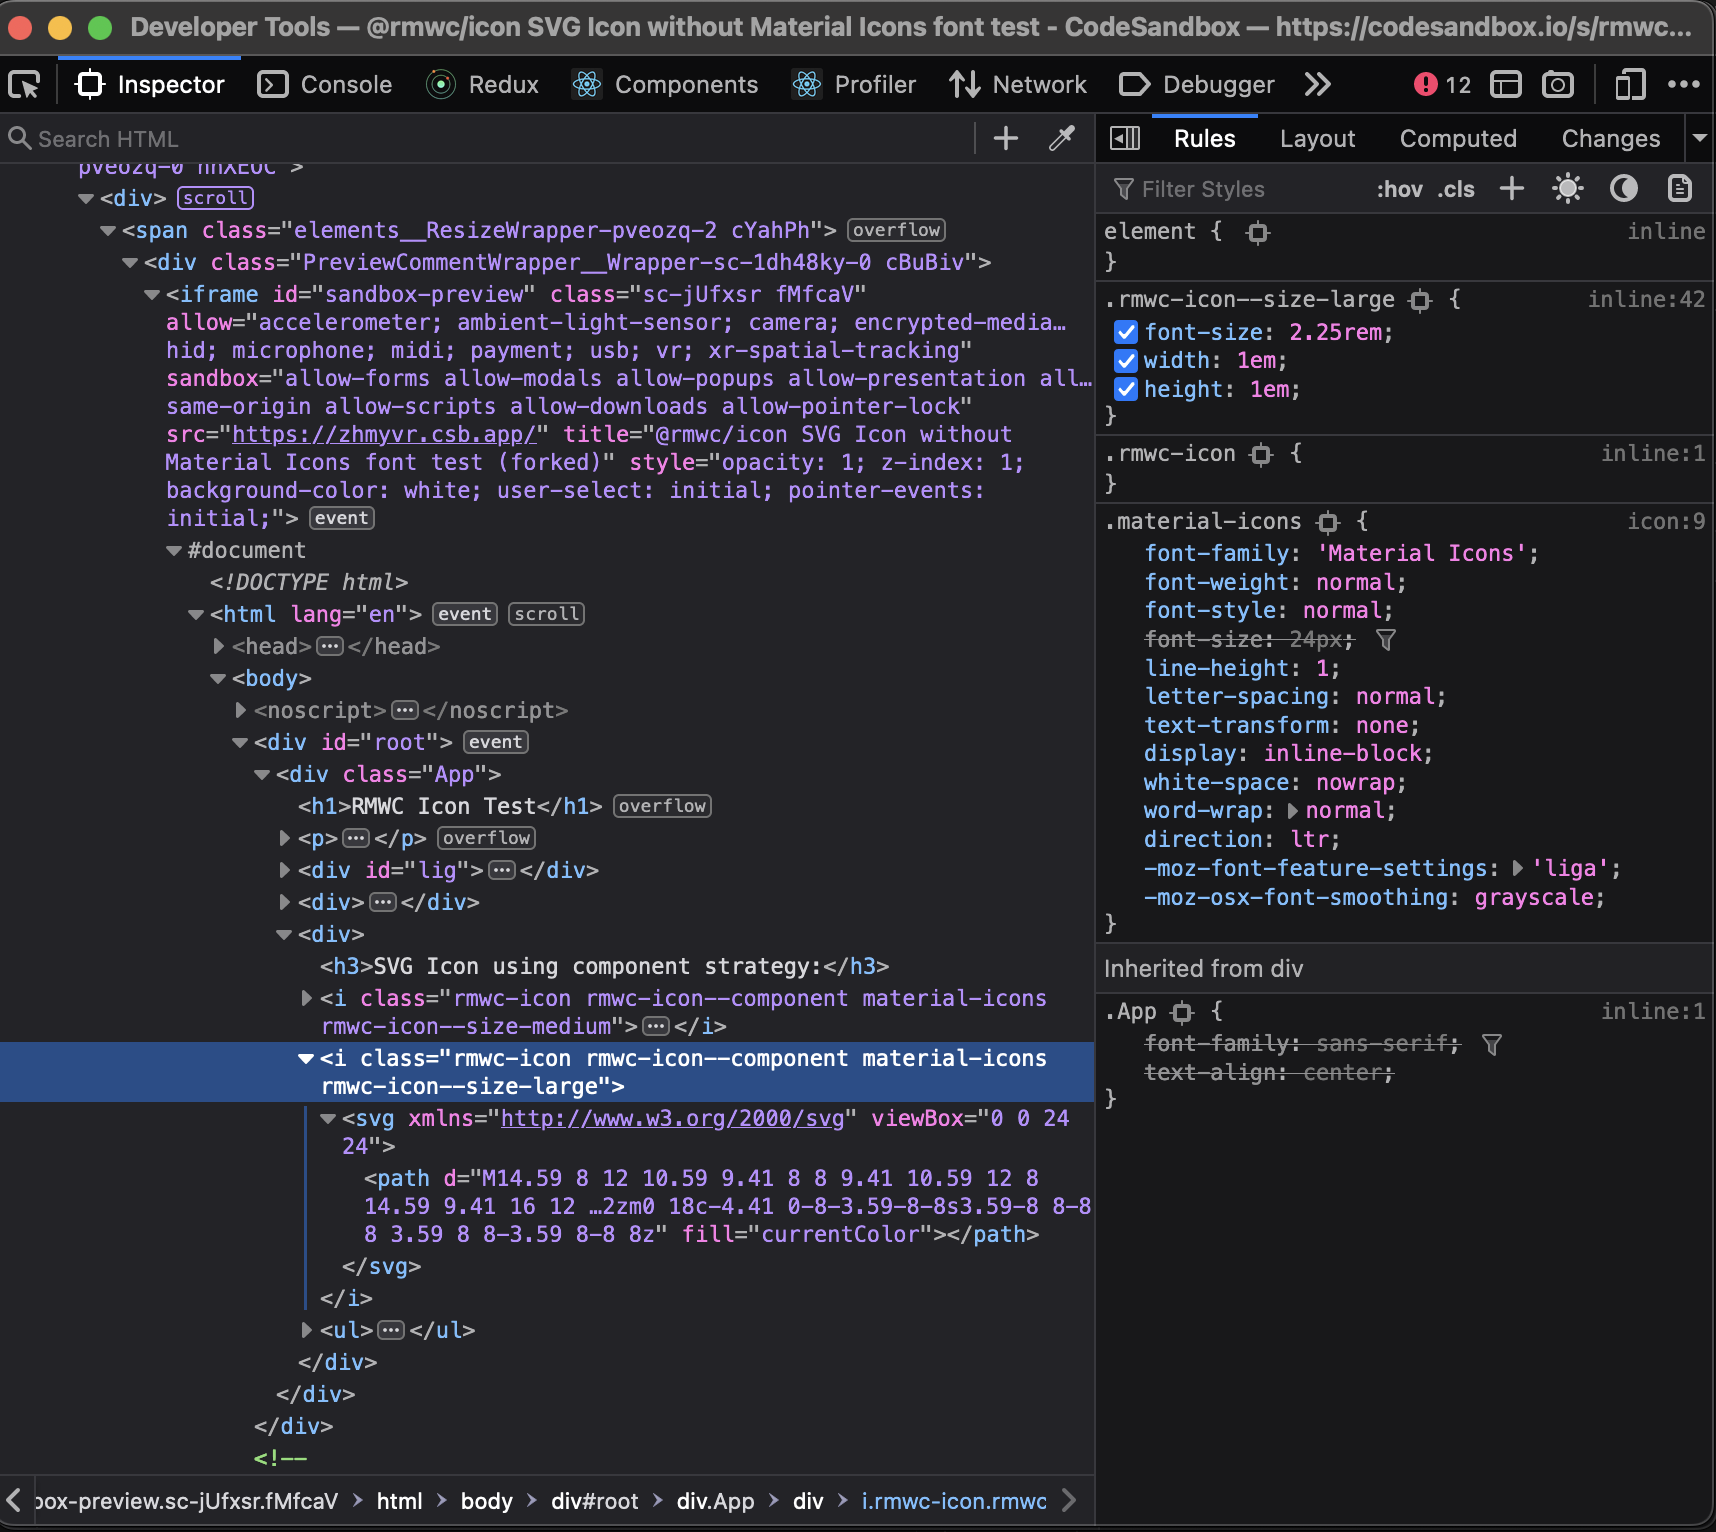Viewport: 1716px width, 1532px height.
Task: Uncheck the width: 1em property
Action: [x=1127, y=361]
